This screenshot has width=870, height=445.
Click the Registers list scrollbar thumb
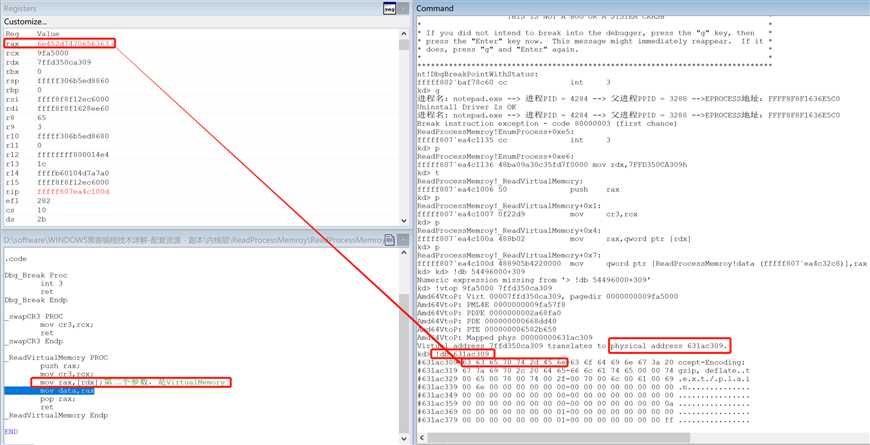click(404, 45)
